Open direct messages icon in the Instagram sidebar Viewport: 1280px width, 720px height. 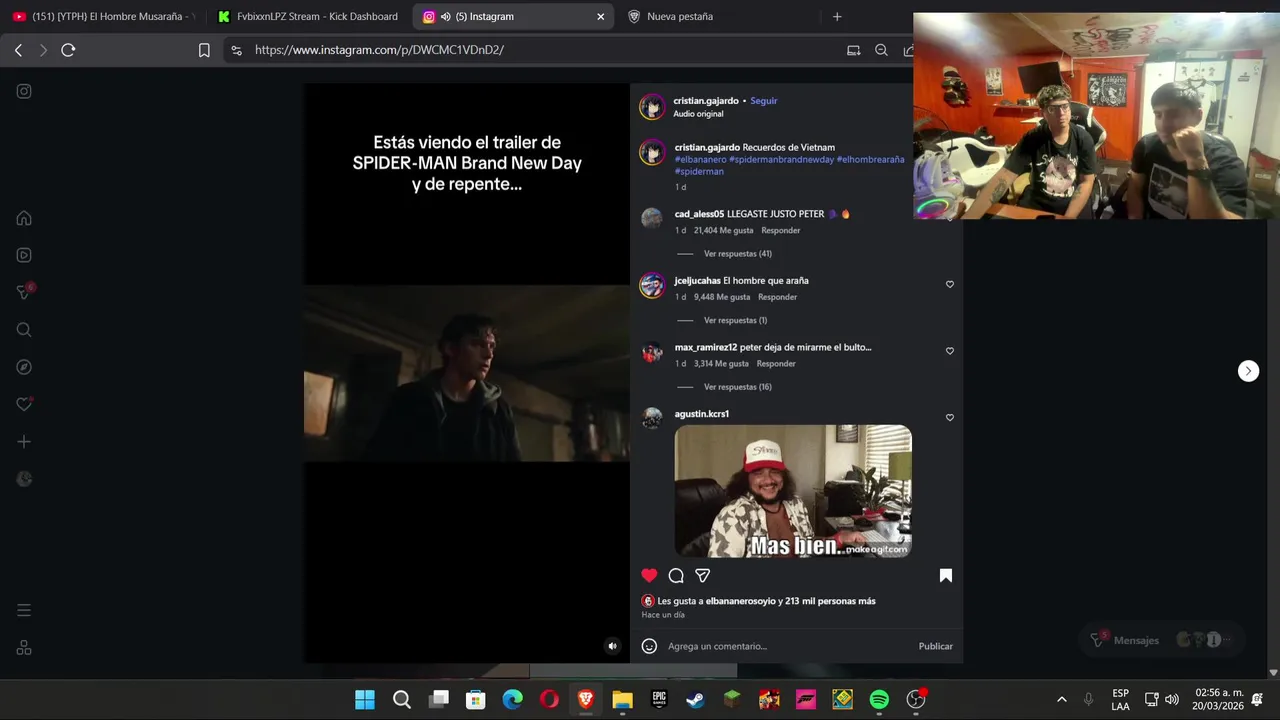pos(24,292)
